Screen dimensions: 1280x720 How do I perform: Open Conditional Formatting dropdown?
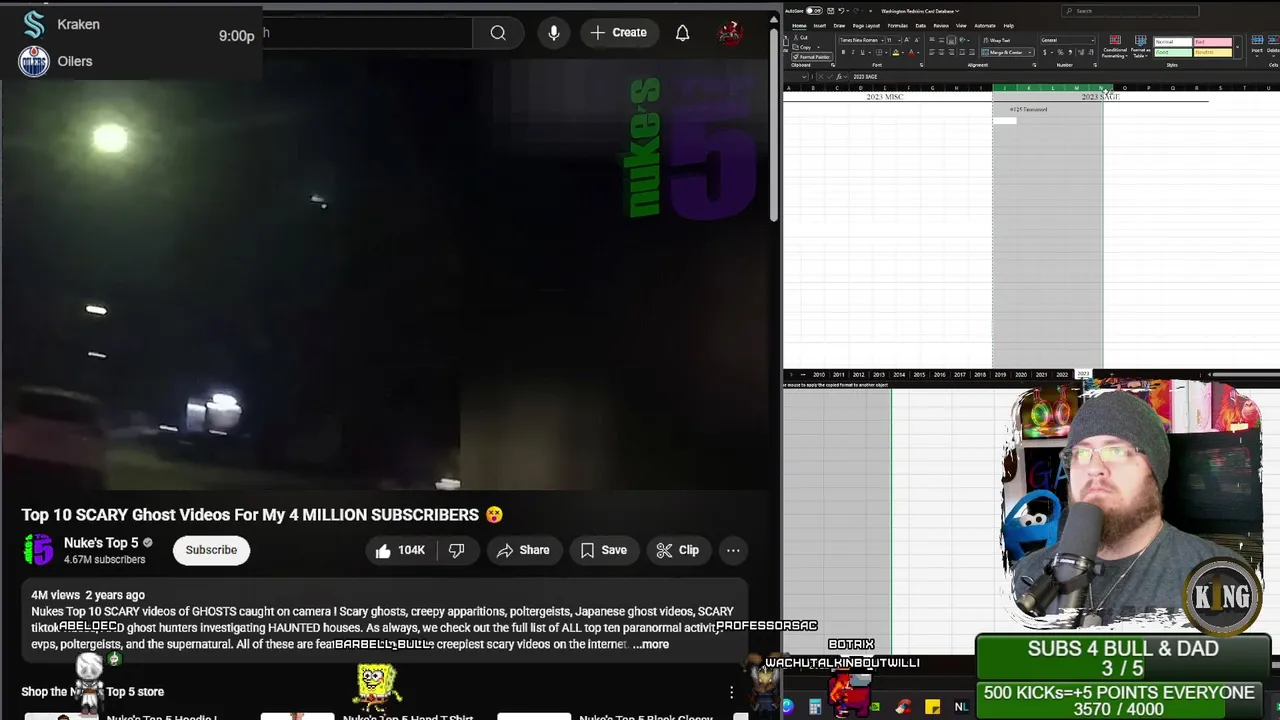(1115, 47)
